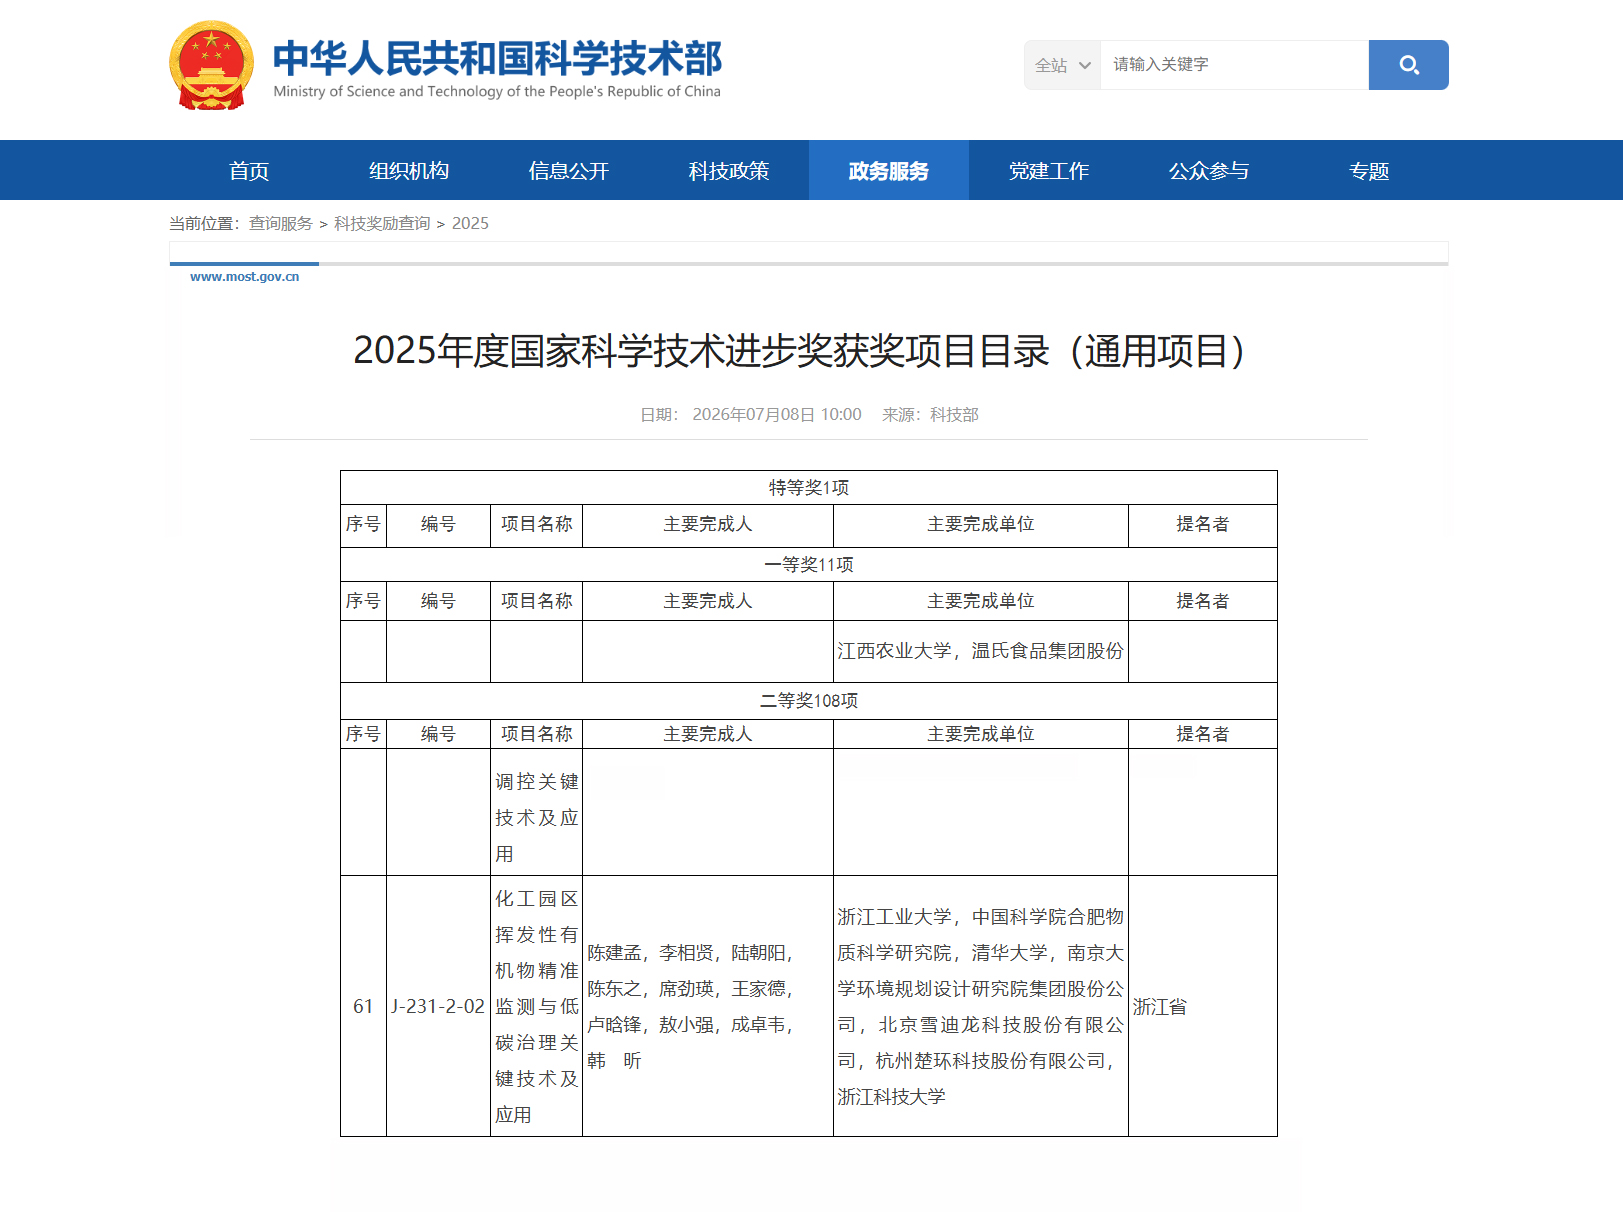Click the source text 来源：科技部
The width and height of the screenshot is (1623, 1212).
[x=930, y=414]
